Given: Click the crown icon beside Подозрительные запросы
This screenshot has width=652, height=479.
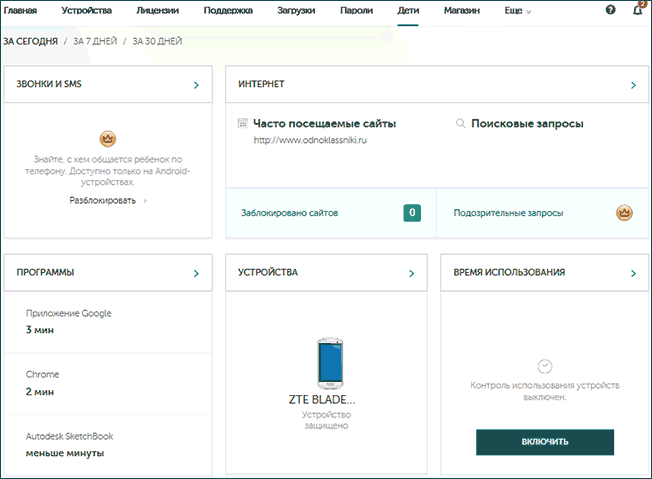Looking at the screenshot, I should (624, 212).
